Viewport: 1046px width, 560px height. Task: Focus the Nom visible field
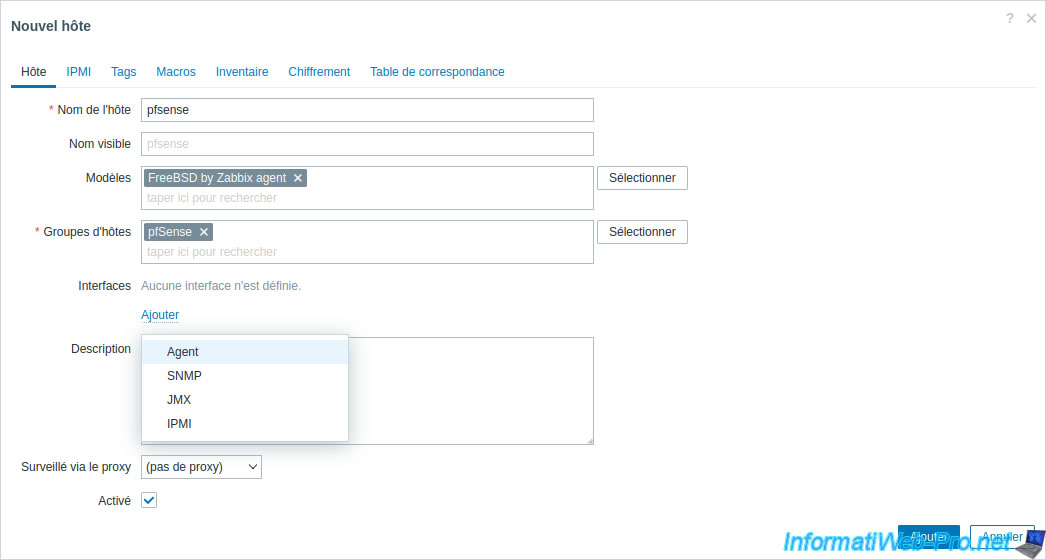367,144
